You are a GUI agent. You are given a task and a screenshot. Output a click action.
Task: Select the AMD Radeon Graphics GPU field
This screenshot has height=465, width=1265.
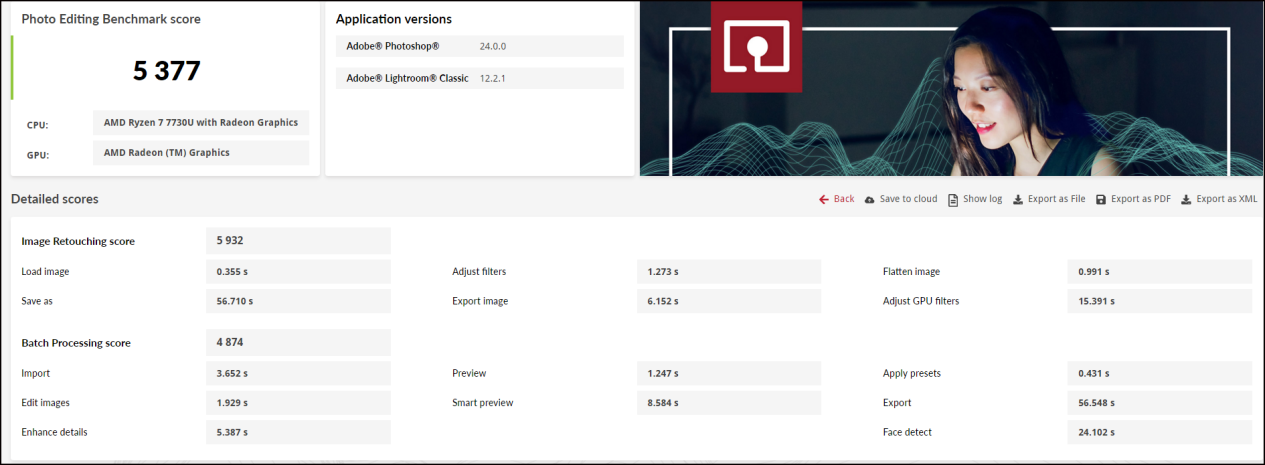(201, 153)
